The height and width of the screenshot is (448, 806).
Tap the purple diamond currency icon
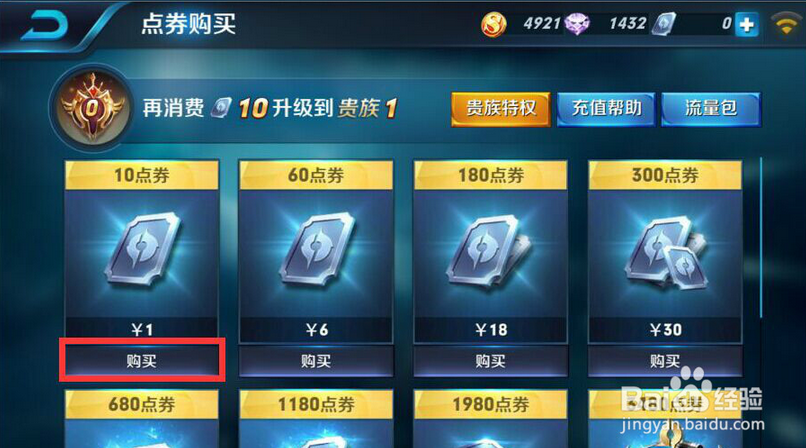577,24
